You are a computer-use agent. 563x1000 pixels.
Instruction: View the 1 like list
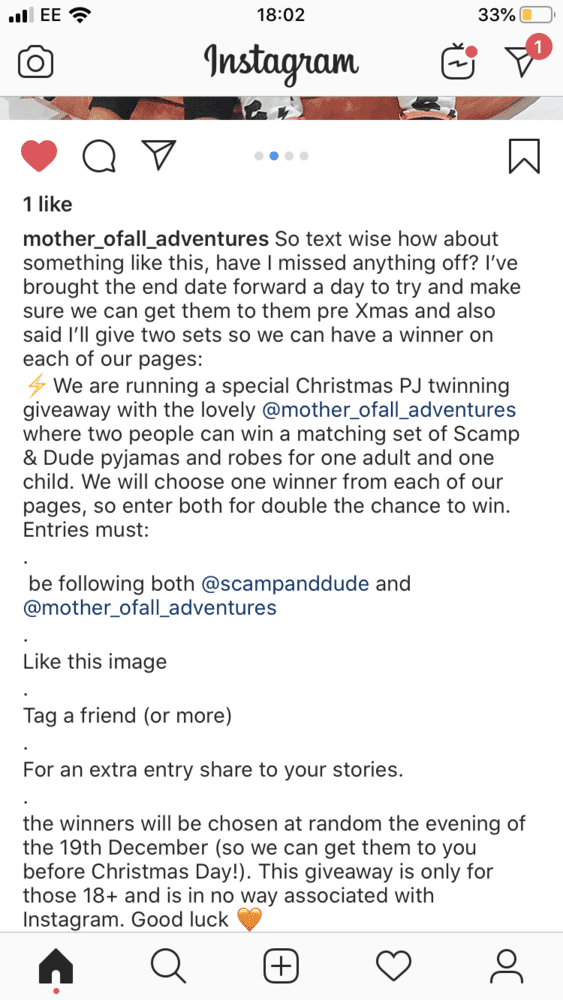[48, 205]
